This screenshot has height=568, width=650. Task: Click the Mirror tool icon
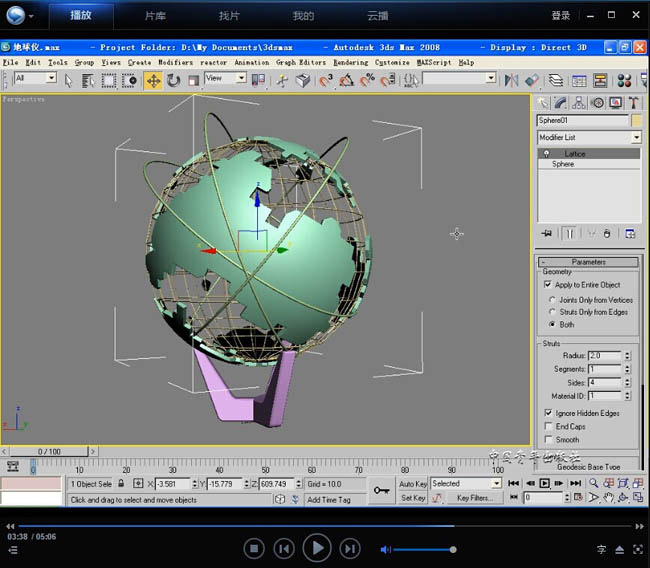[x=511, y=80]
